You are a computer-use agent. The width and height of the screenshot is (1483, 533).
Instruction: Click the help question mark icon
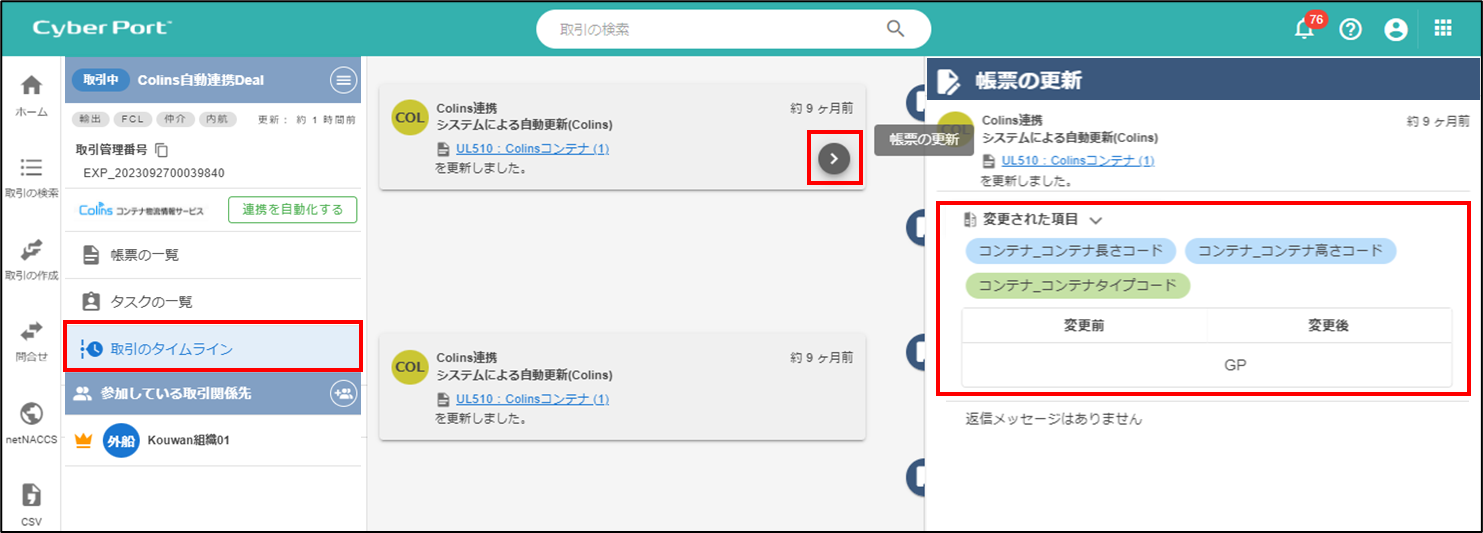[x=1350, y=29]
